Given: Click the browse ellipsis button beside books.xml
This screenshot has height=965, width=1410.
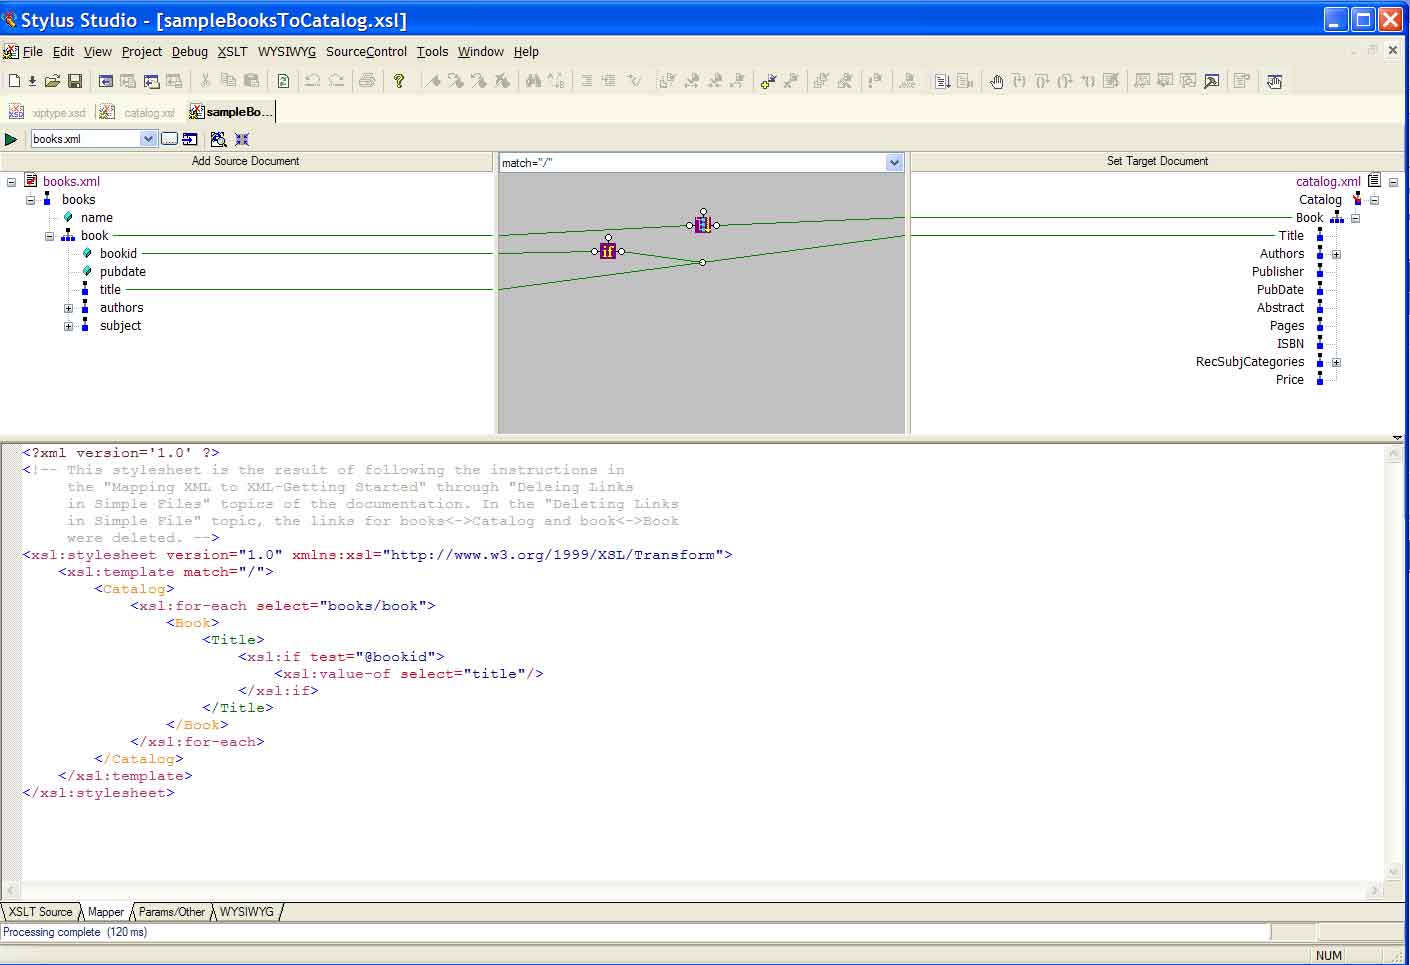Looking at the screenshot, I should pyautogui.click(x=169, y=139).
